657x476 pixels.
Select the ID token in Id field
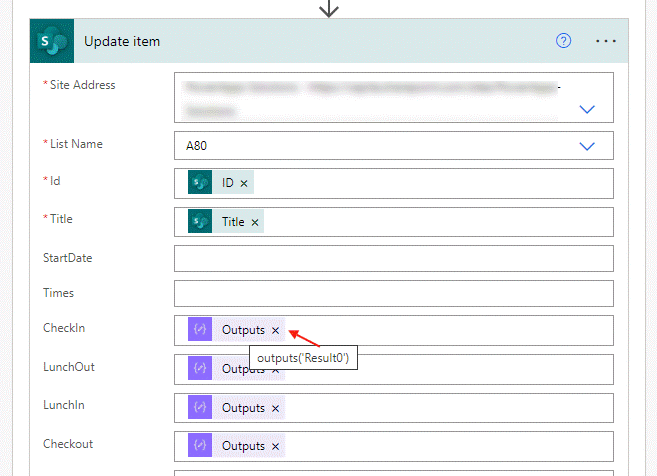coord(221,182)
